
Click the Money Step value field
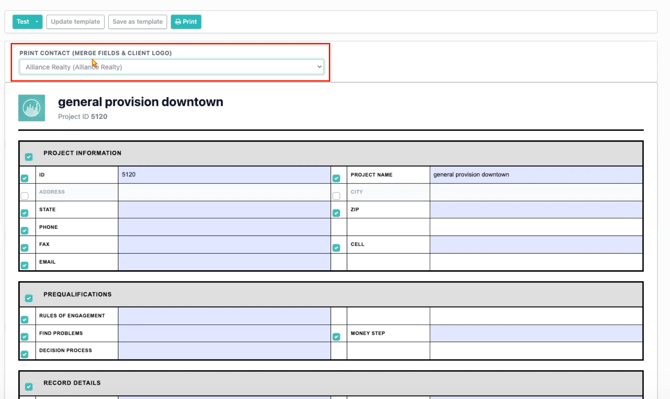tap(536, 333)
